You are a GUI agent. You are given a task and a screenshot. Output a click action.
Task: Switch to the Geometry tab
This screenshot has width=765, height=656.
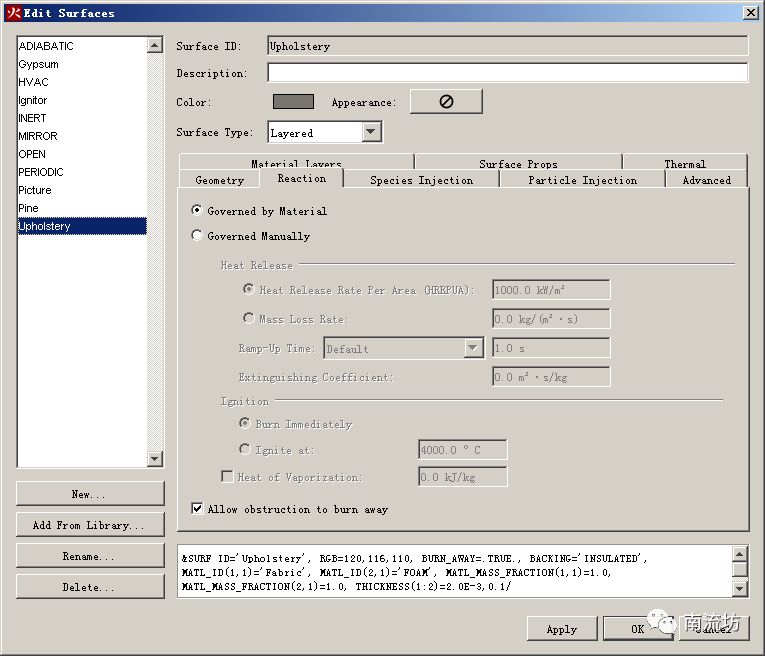point(219,180)
